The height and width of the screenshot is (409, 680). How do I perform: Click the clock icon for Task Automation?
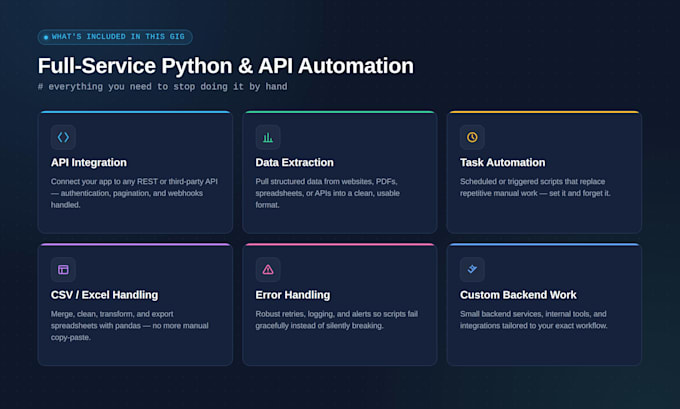click(x=472, y=137)
